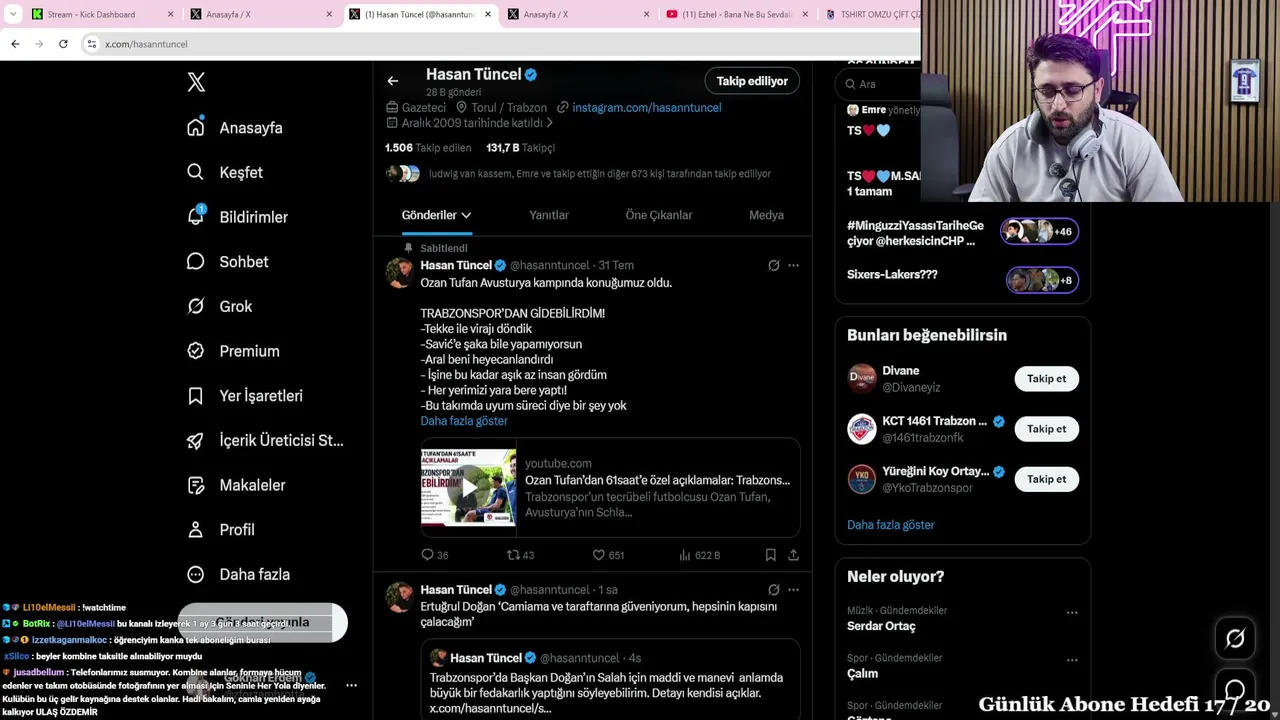This screenshot has height=720, width=1280.
Task: Open the Daha fazla sidebar menu
Action: pos(240,574)
